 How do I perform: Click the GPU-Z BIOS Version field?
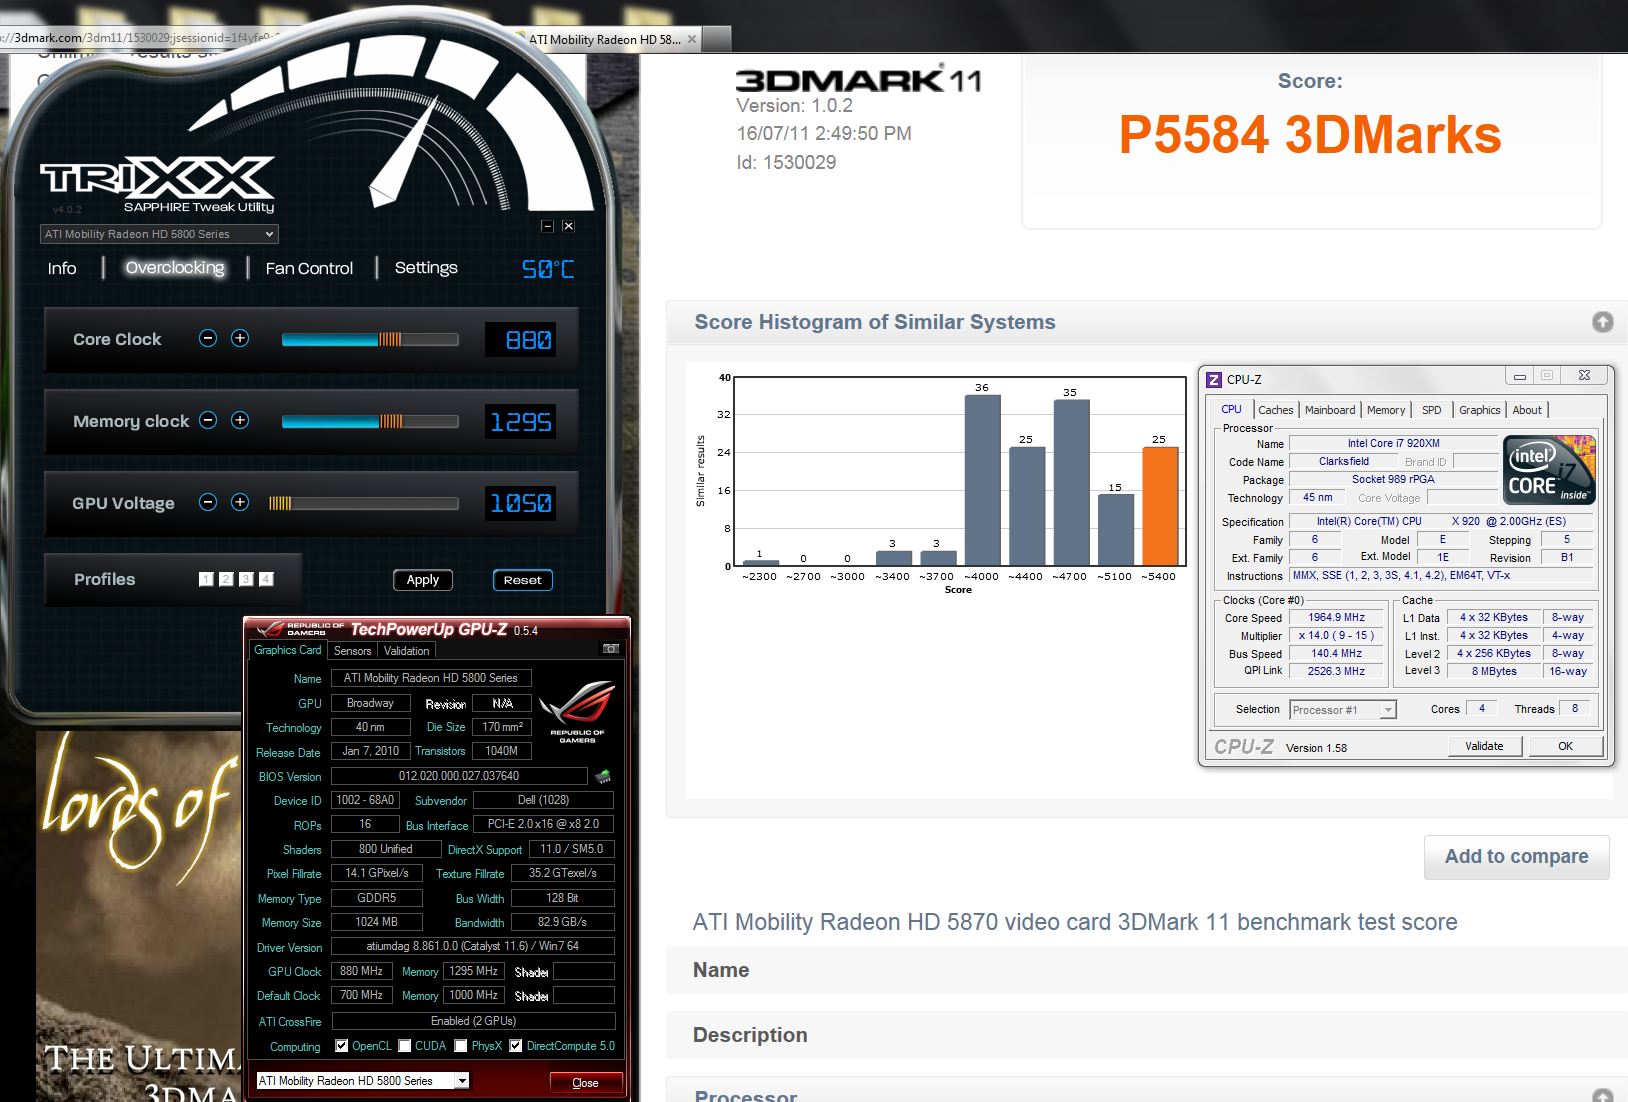pyautogui.click(x=459, y=776)
